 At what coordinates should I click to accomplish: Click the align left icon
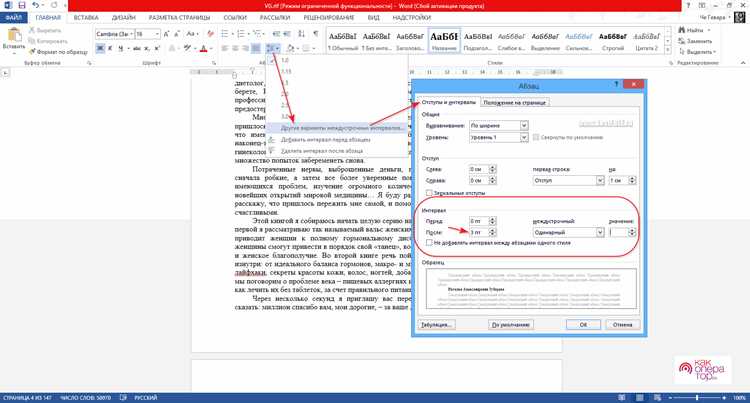pos(224,48)
